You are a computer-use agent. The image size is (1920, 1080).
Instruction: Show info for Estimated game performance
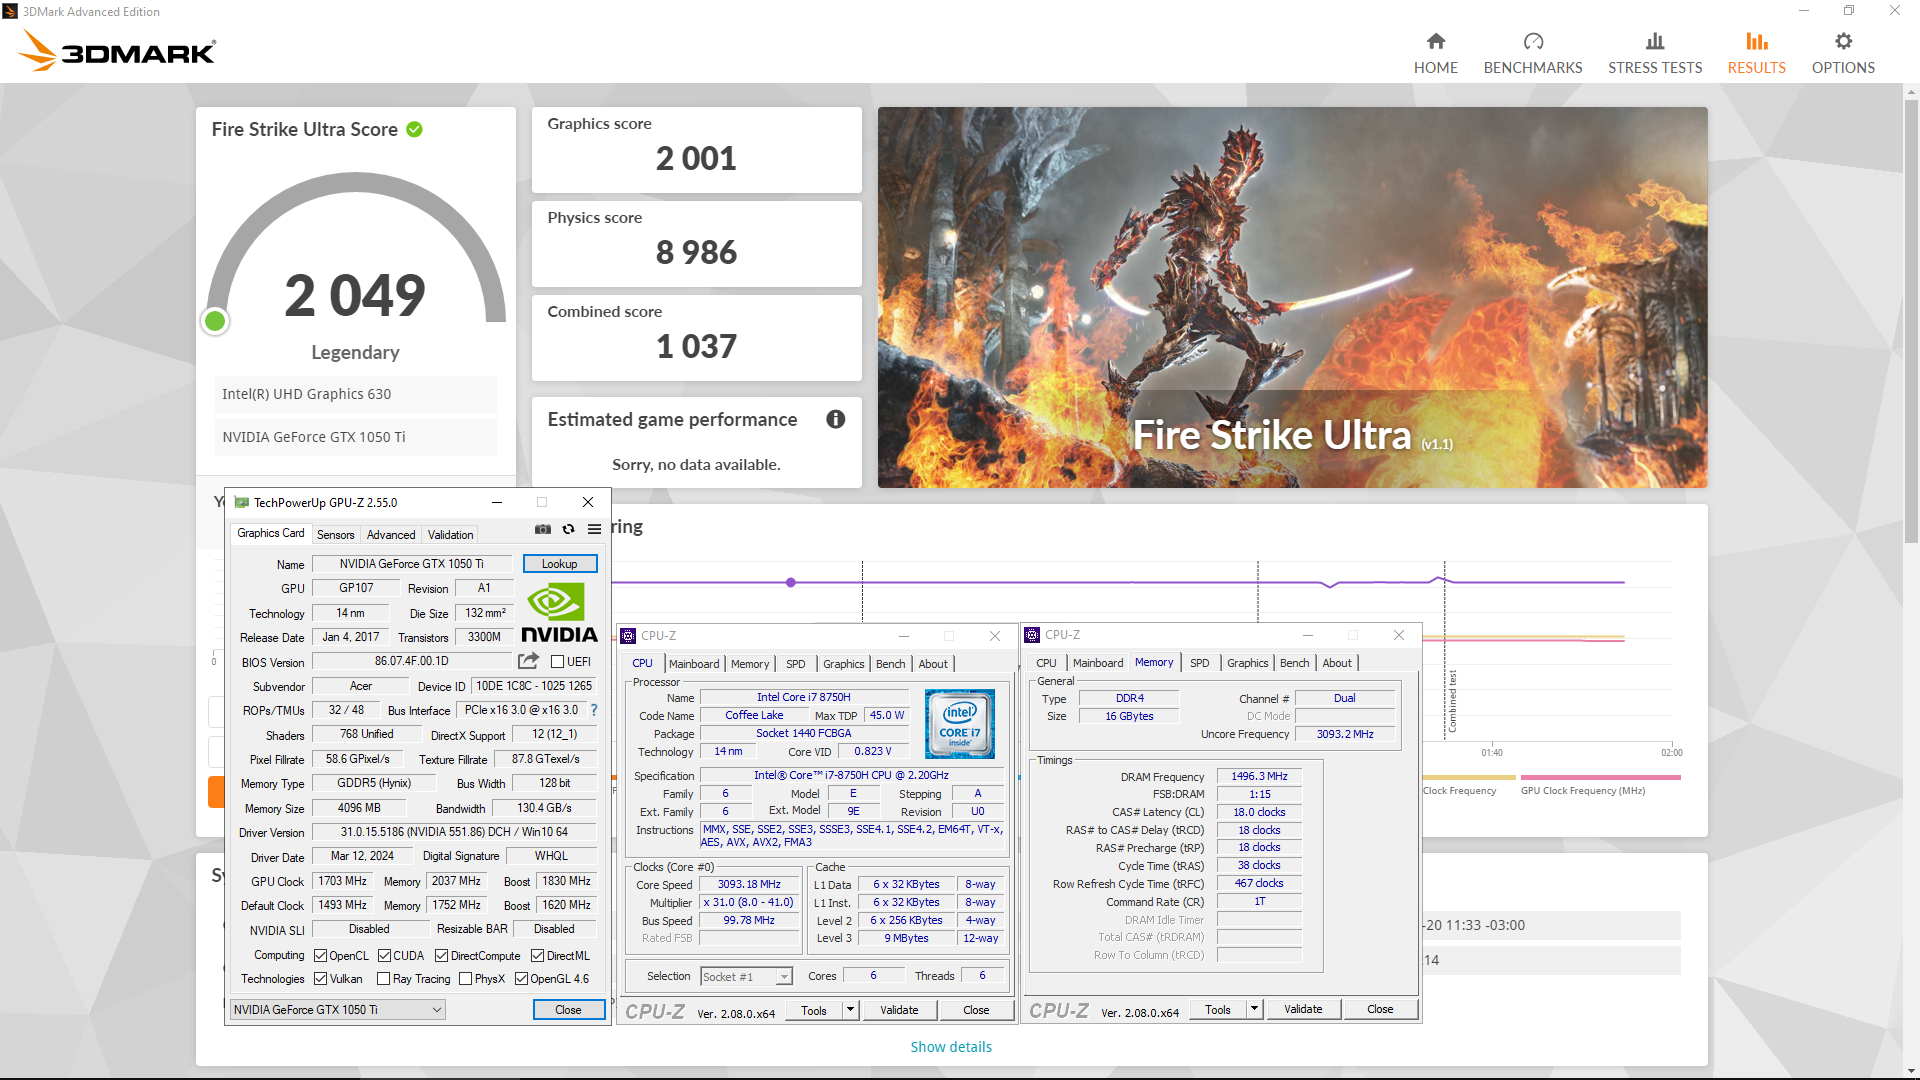(835, 419)
